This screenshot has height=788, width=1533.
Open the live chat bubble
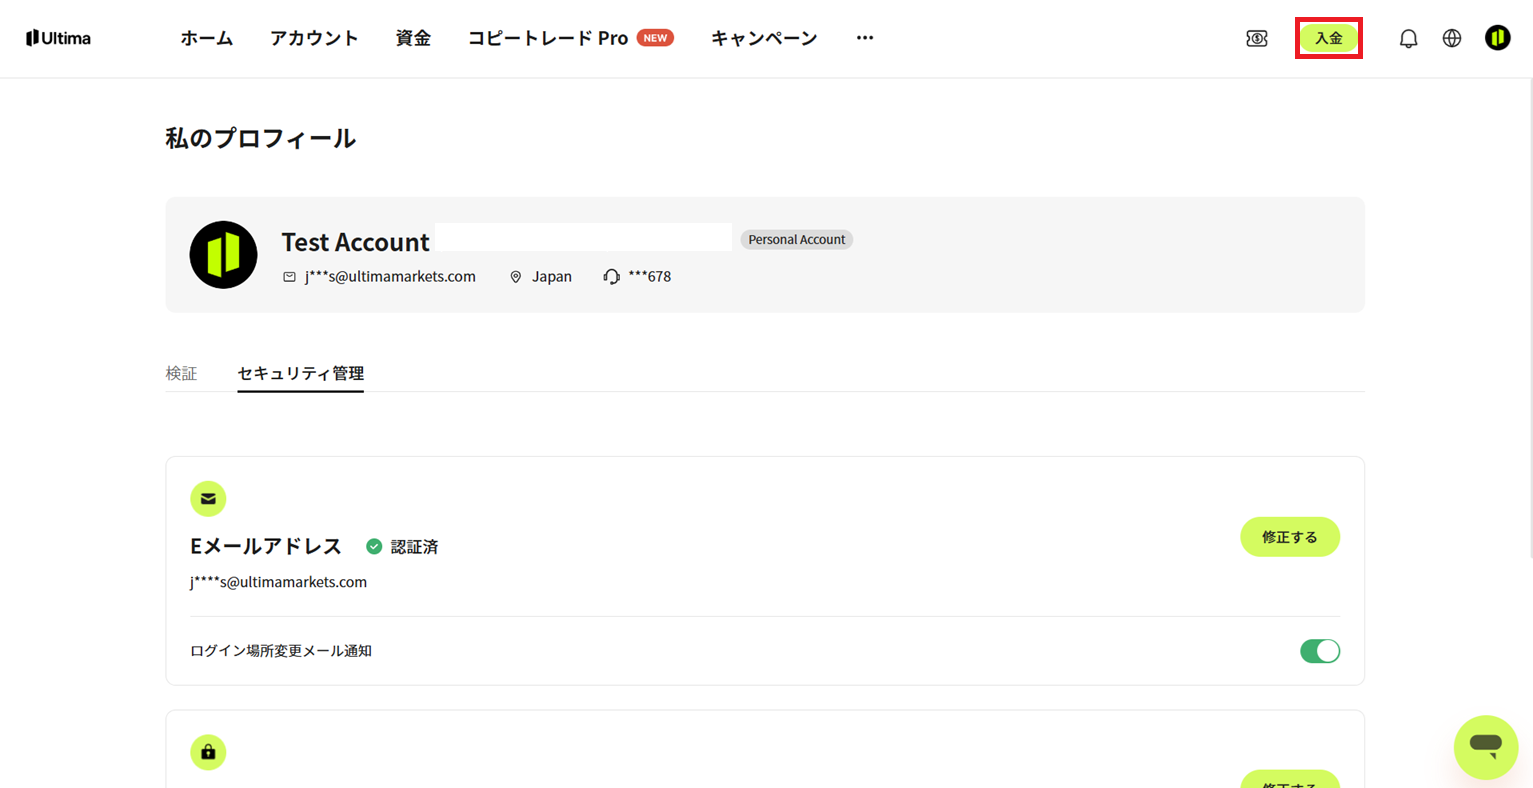click(1486, 747)
